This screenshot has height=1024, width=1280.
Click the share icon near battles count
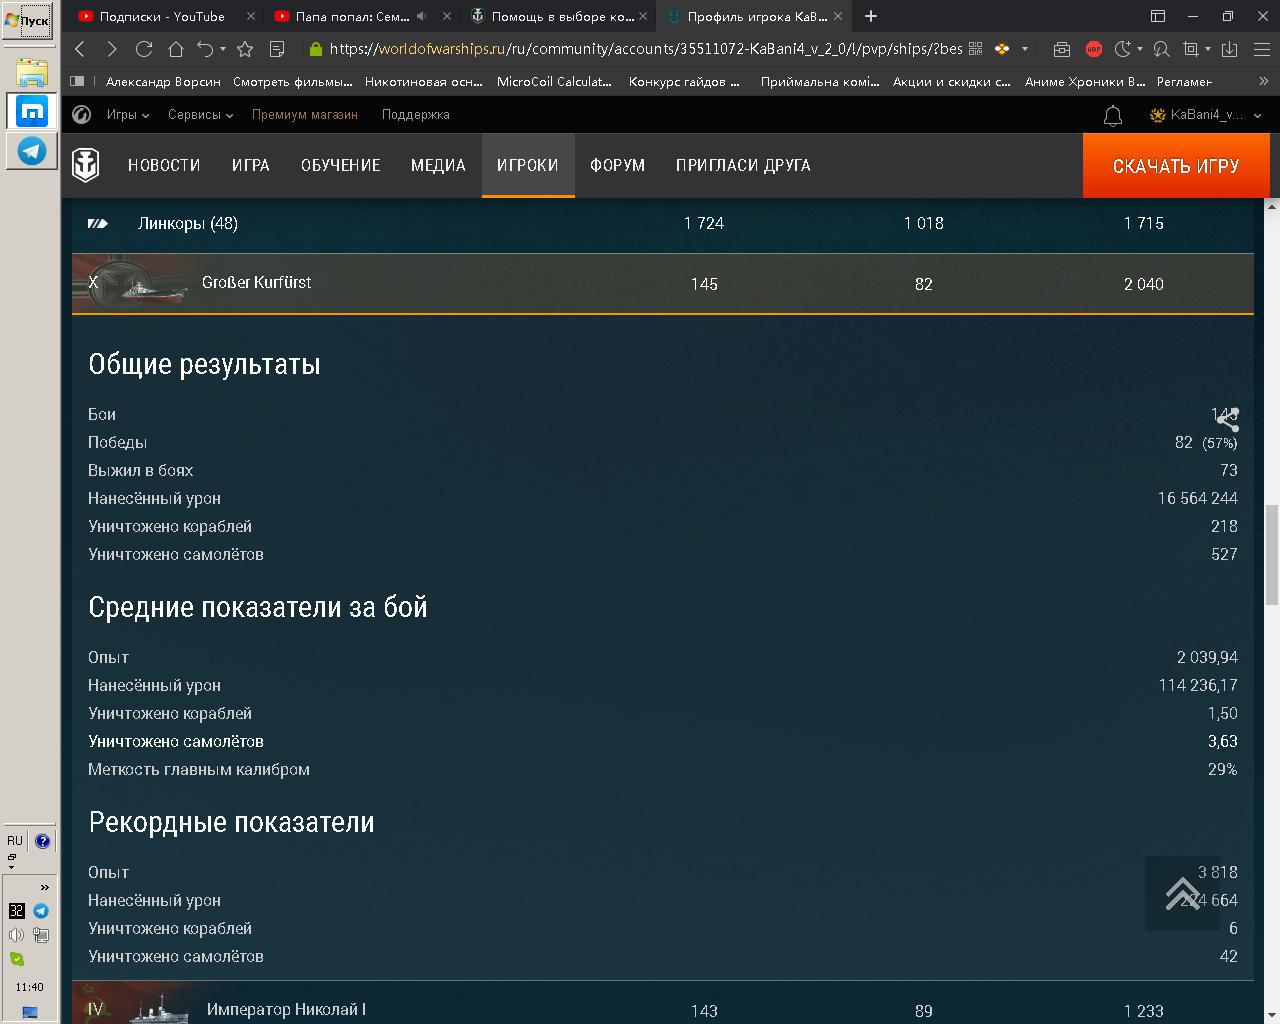click(x=1227, y=419)
